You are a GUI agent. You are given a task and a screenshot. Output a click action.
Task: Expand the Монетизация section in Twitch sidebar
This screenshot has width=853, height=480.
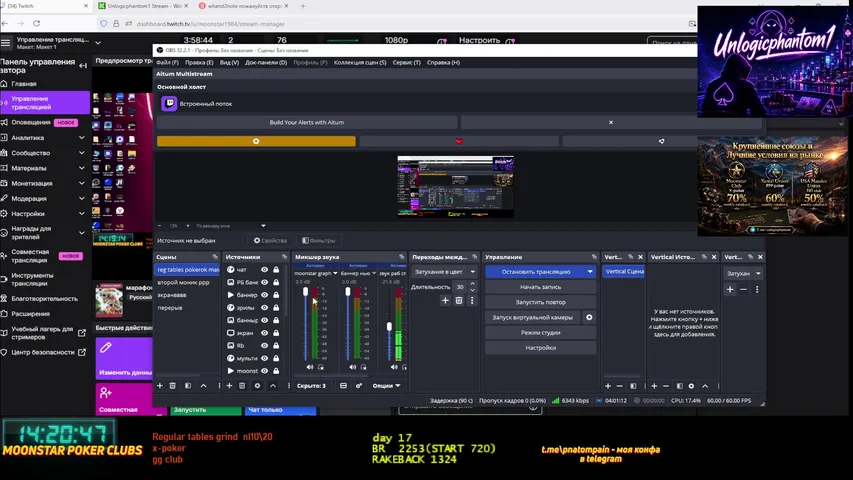82,183
